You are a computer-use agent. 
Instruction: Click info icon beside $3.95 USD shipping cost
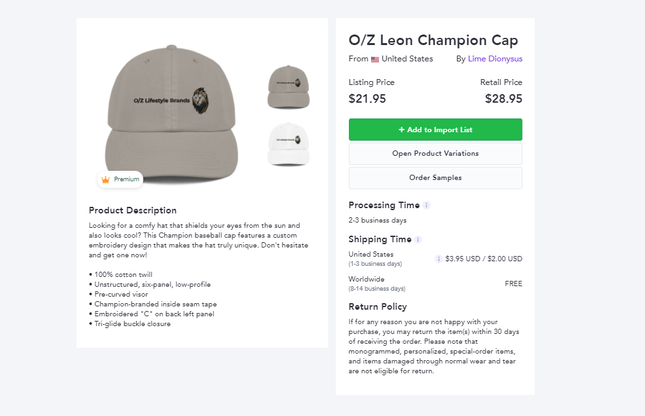pyautogui.click(x=439, y=258)
